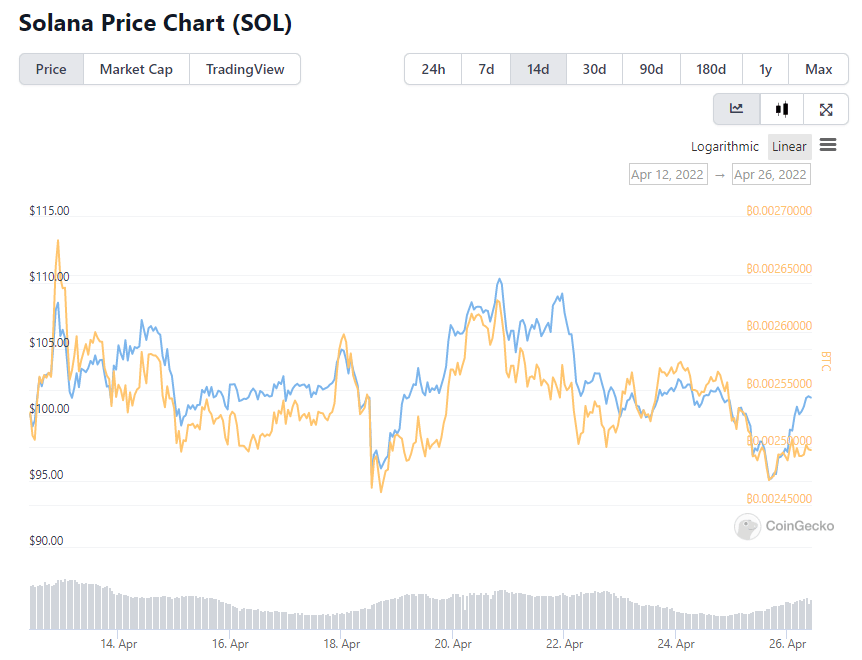Image resolution: width=862 pixels, height=660 pixels.
Task: Open the Price tab
Action: pyautogui.click(x=51, y=69)
